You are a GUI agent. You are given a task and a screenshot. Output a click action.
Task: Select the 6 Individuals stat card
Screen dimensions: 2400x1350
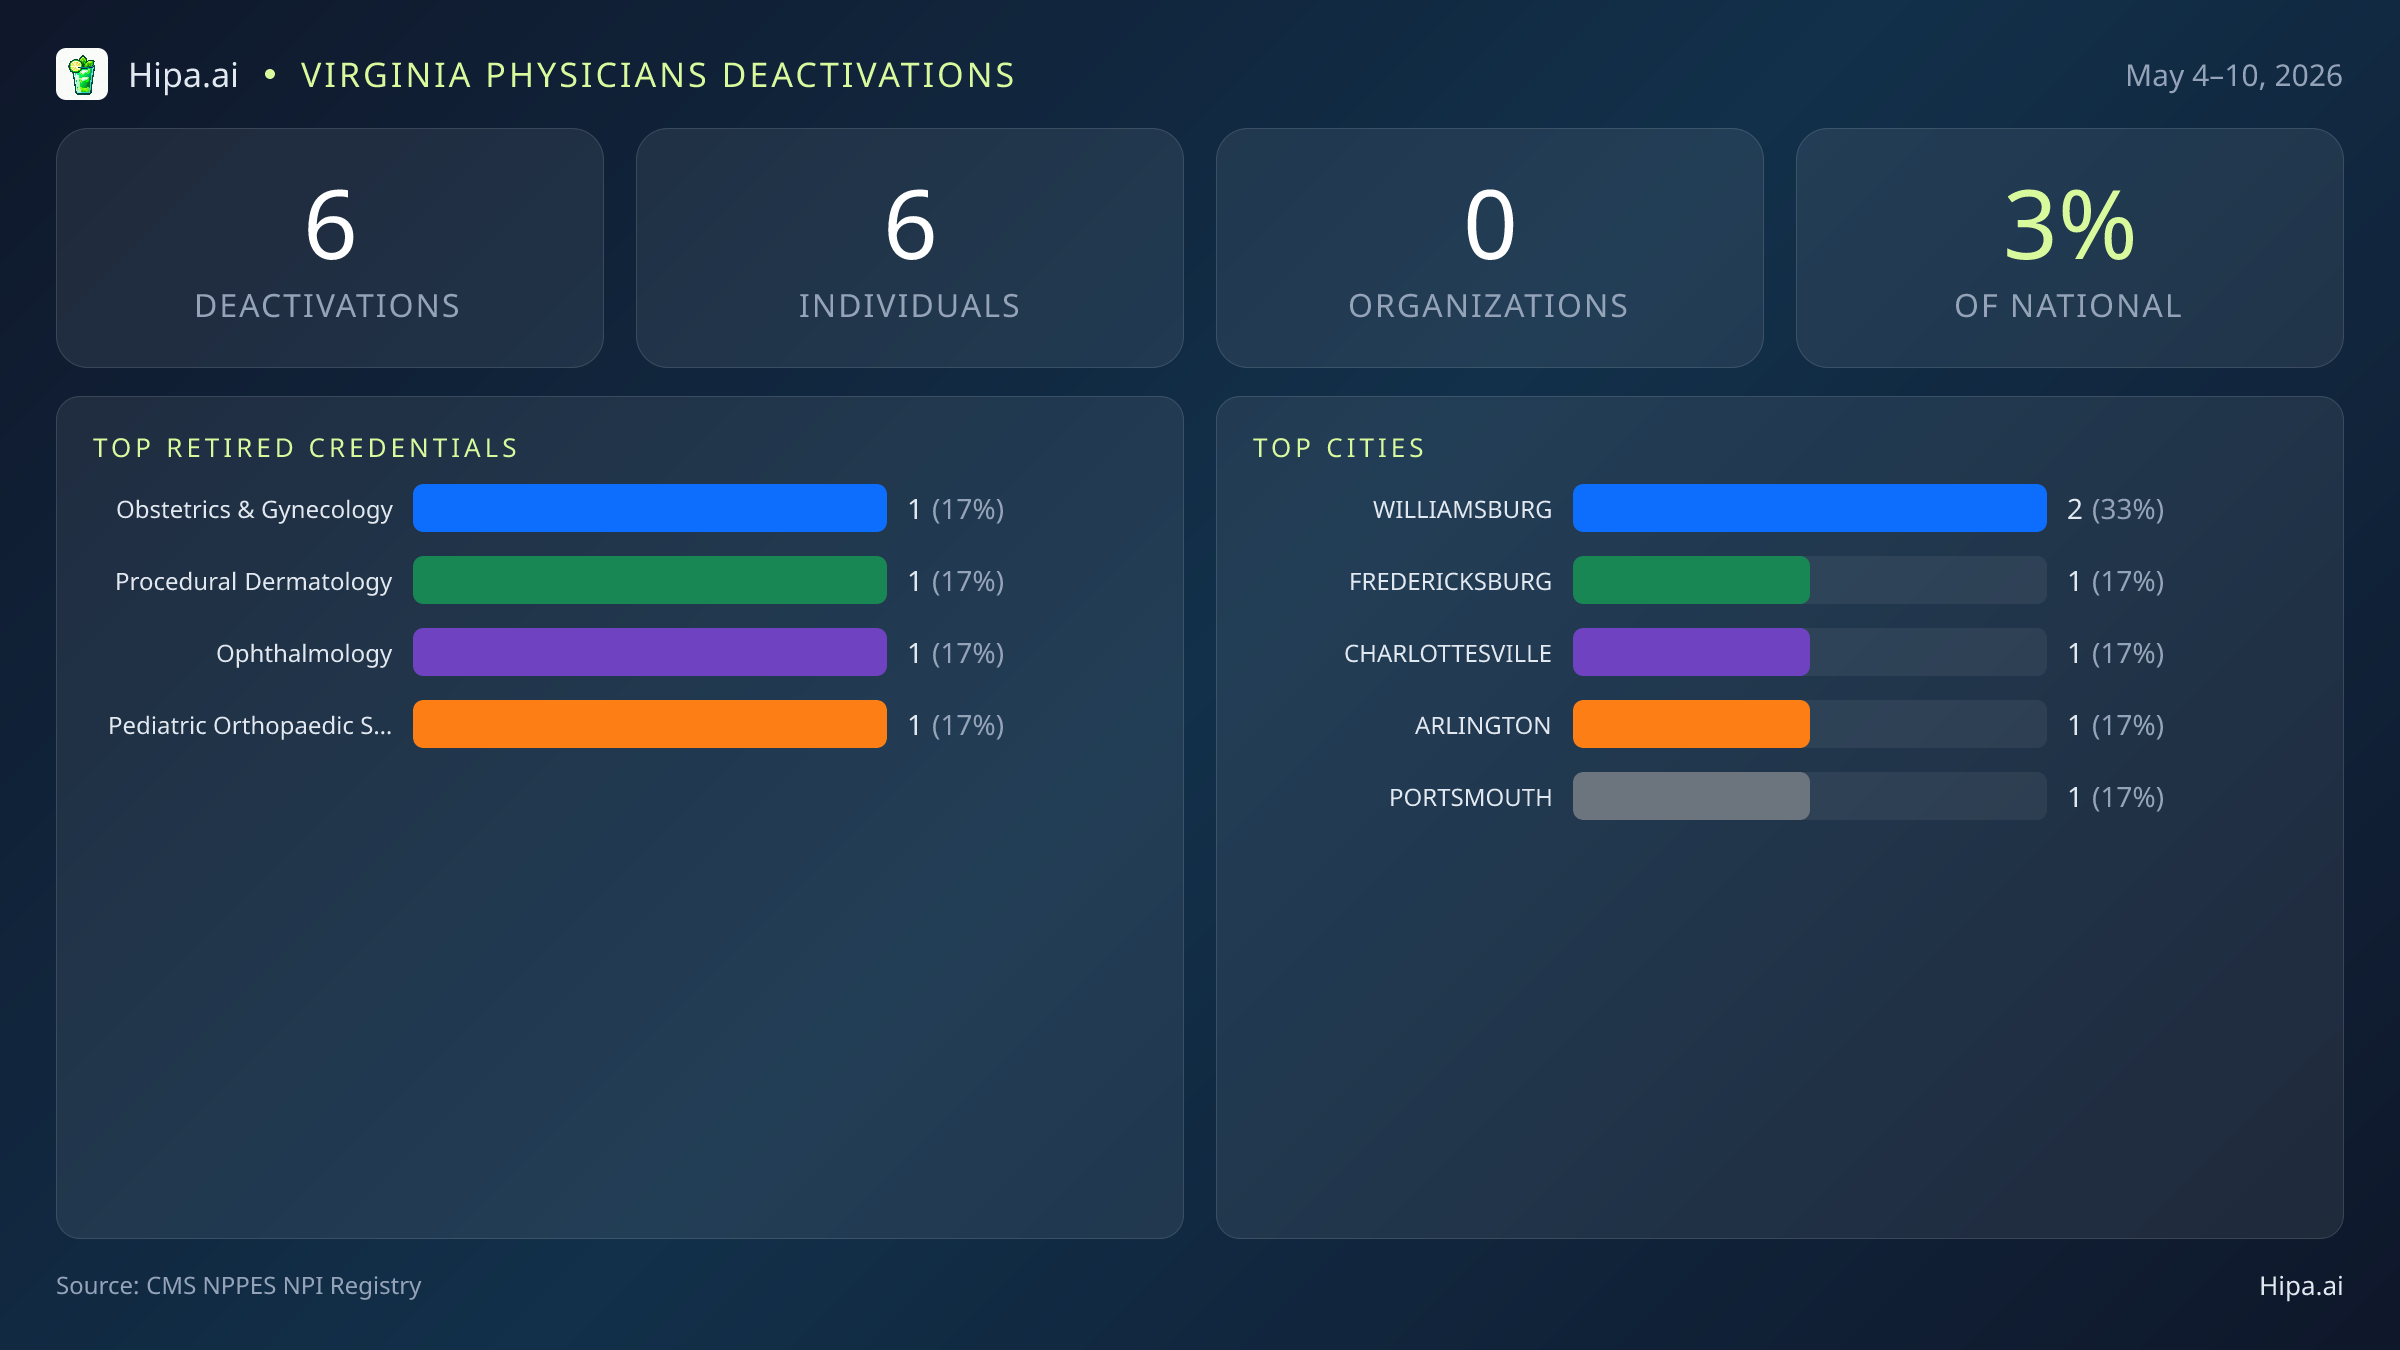[x=910, y=248]
